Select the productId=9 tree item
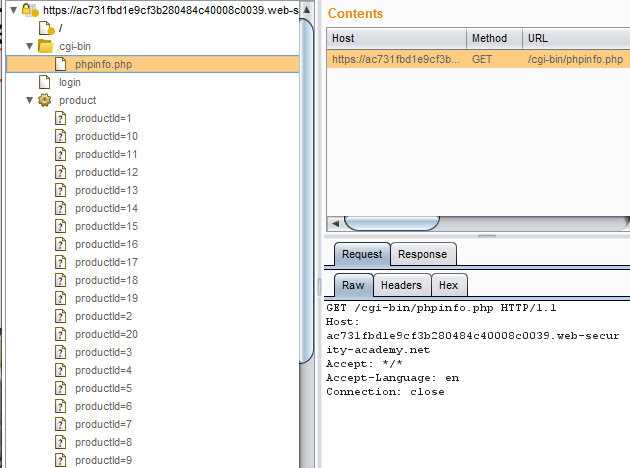630x468 pixels. click(103, 460)
